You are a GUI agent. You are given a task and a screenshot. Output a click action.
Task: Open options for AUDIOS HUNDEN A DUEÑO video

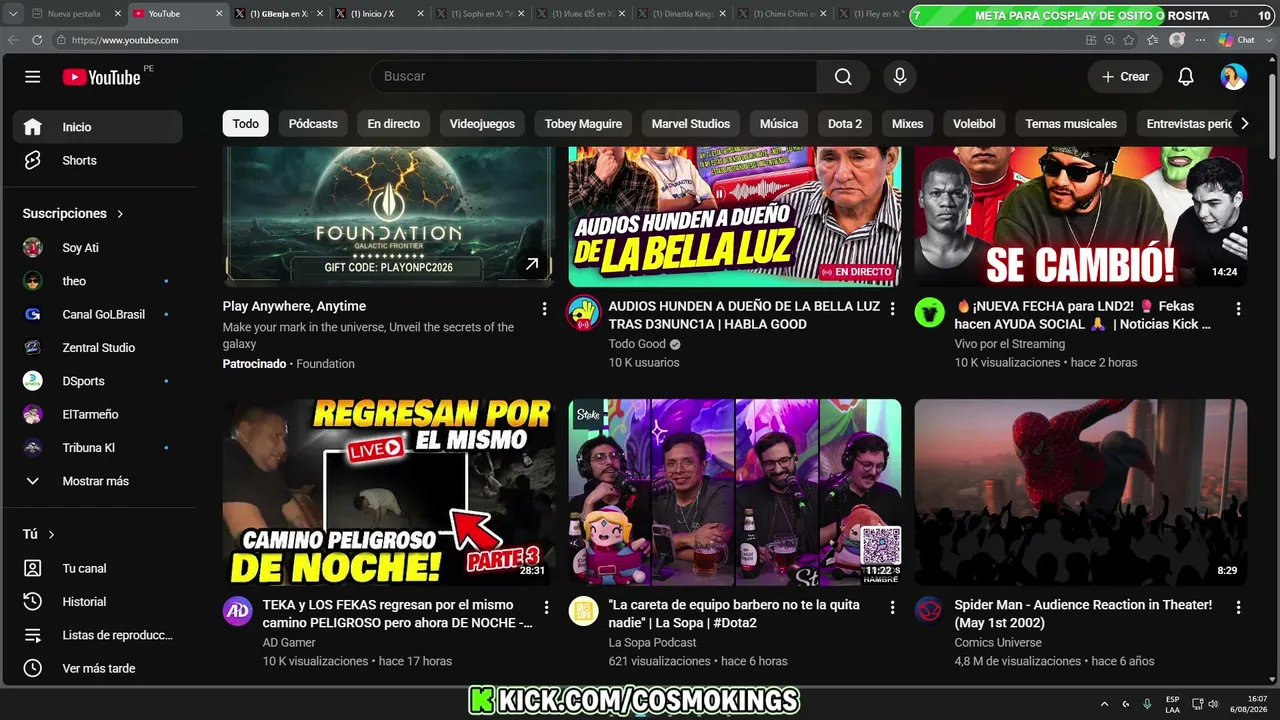tap(892, 308)
